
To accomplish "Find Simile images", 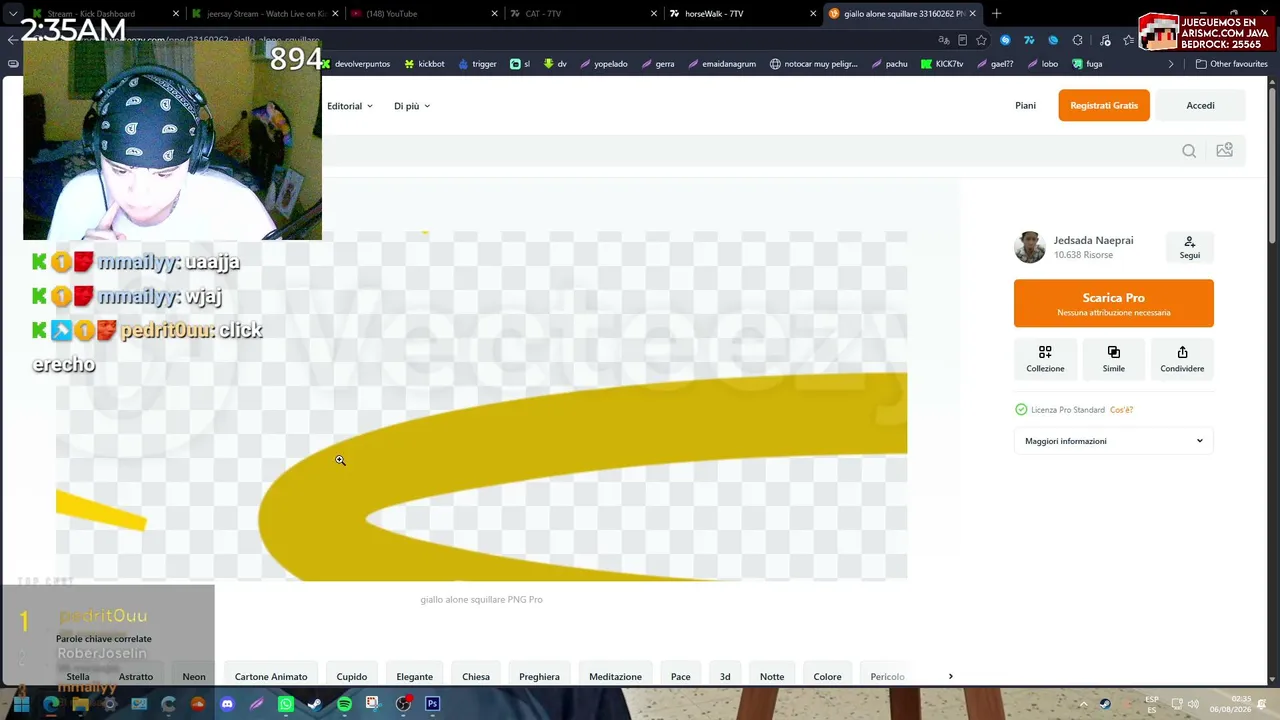I will coord(1113,359).
